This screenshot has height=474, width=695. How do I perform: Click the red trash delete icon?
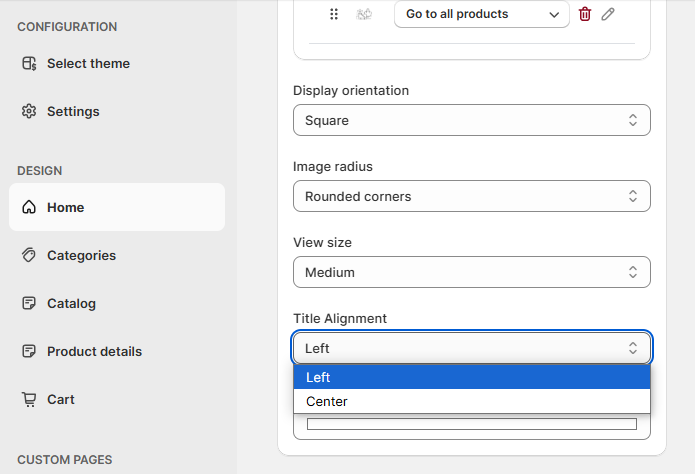click(585, 14)
